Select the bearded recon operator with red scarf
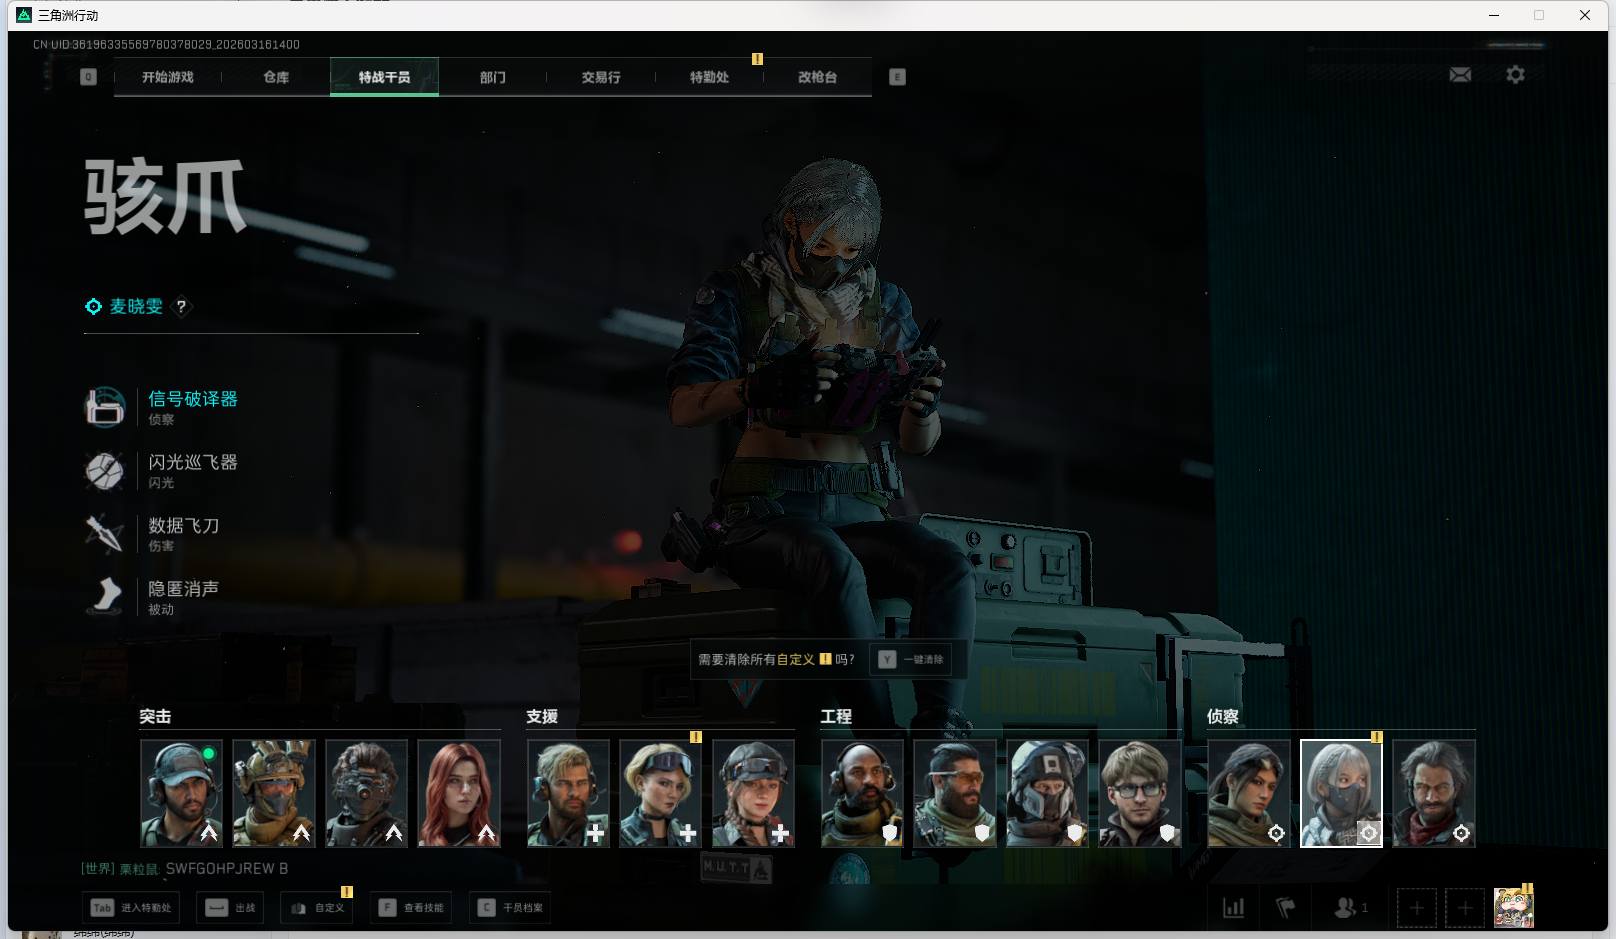Image resolution: width=1616 pixels, height=939 pixels. tap(1434, 793)
